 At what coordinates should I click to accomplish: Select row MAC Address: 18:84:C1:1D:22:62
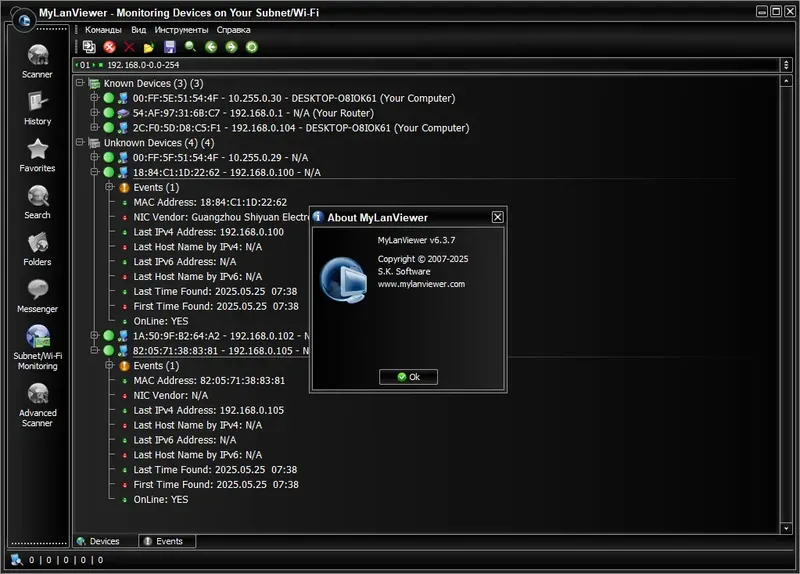(x=210, y=203)
